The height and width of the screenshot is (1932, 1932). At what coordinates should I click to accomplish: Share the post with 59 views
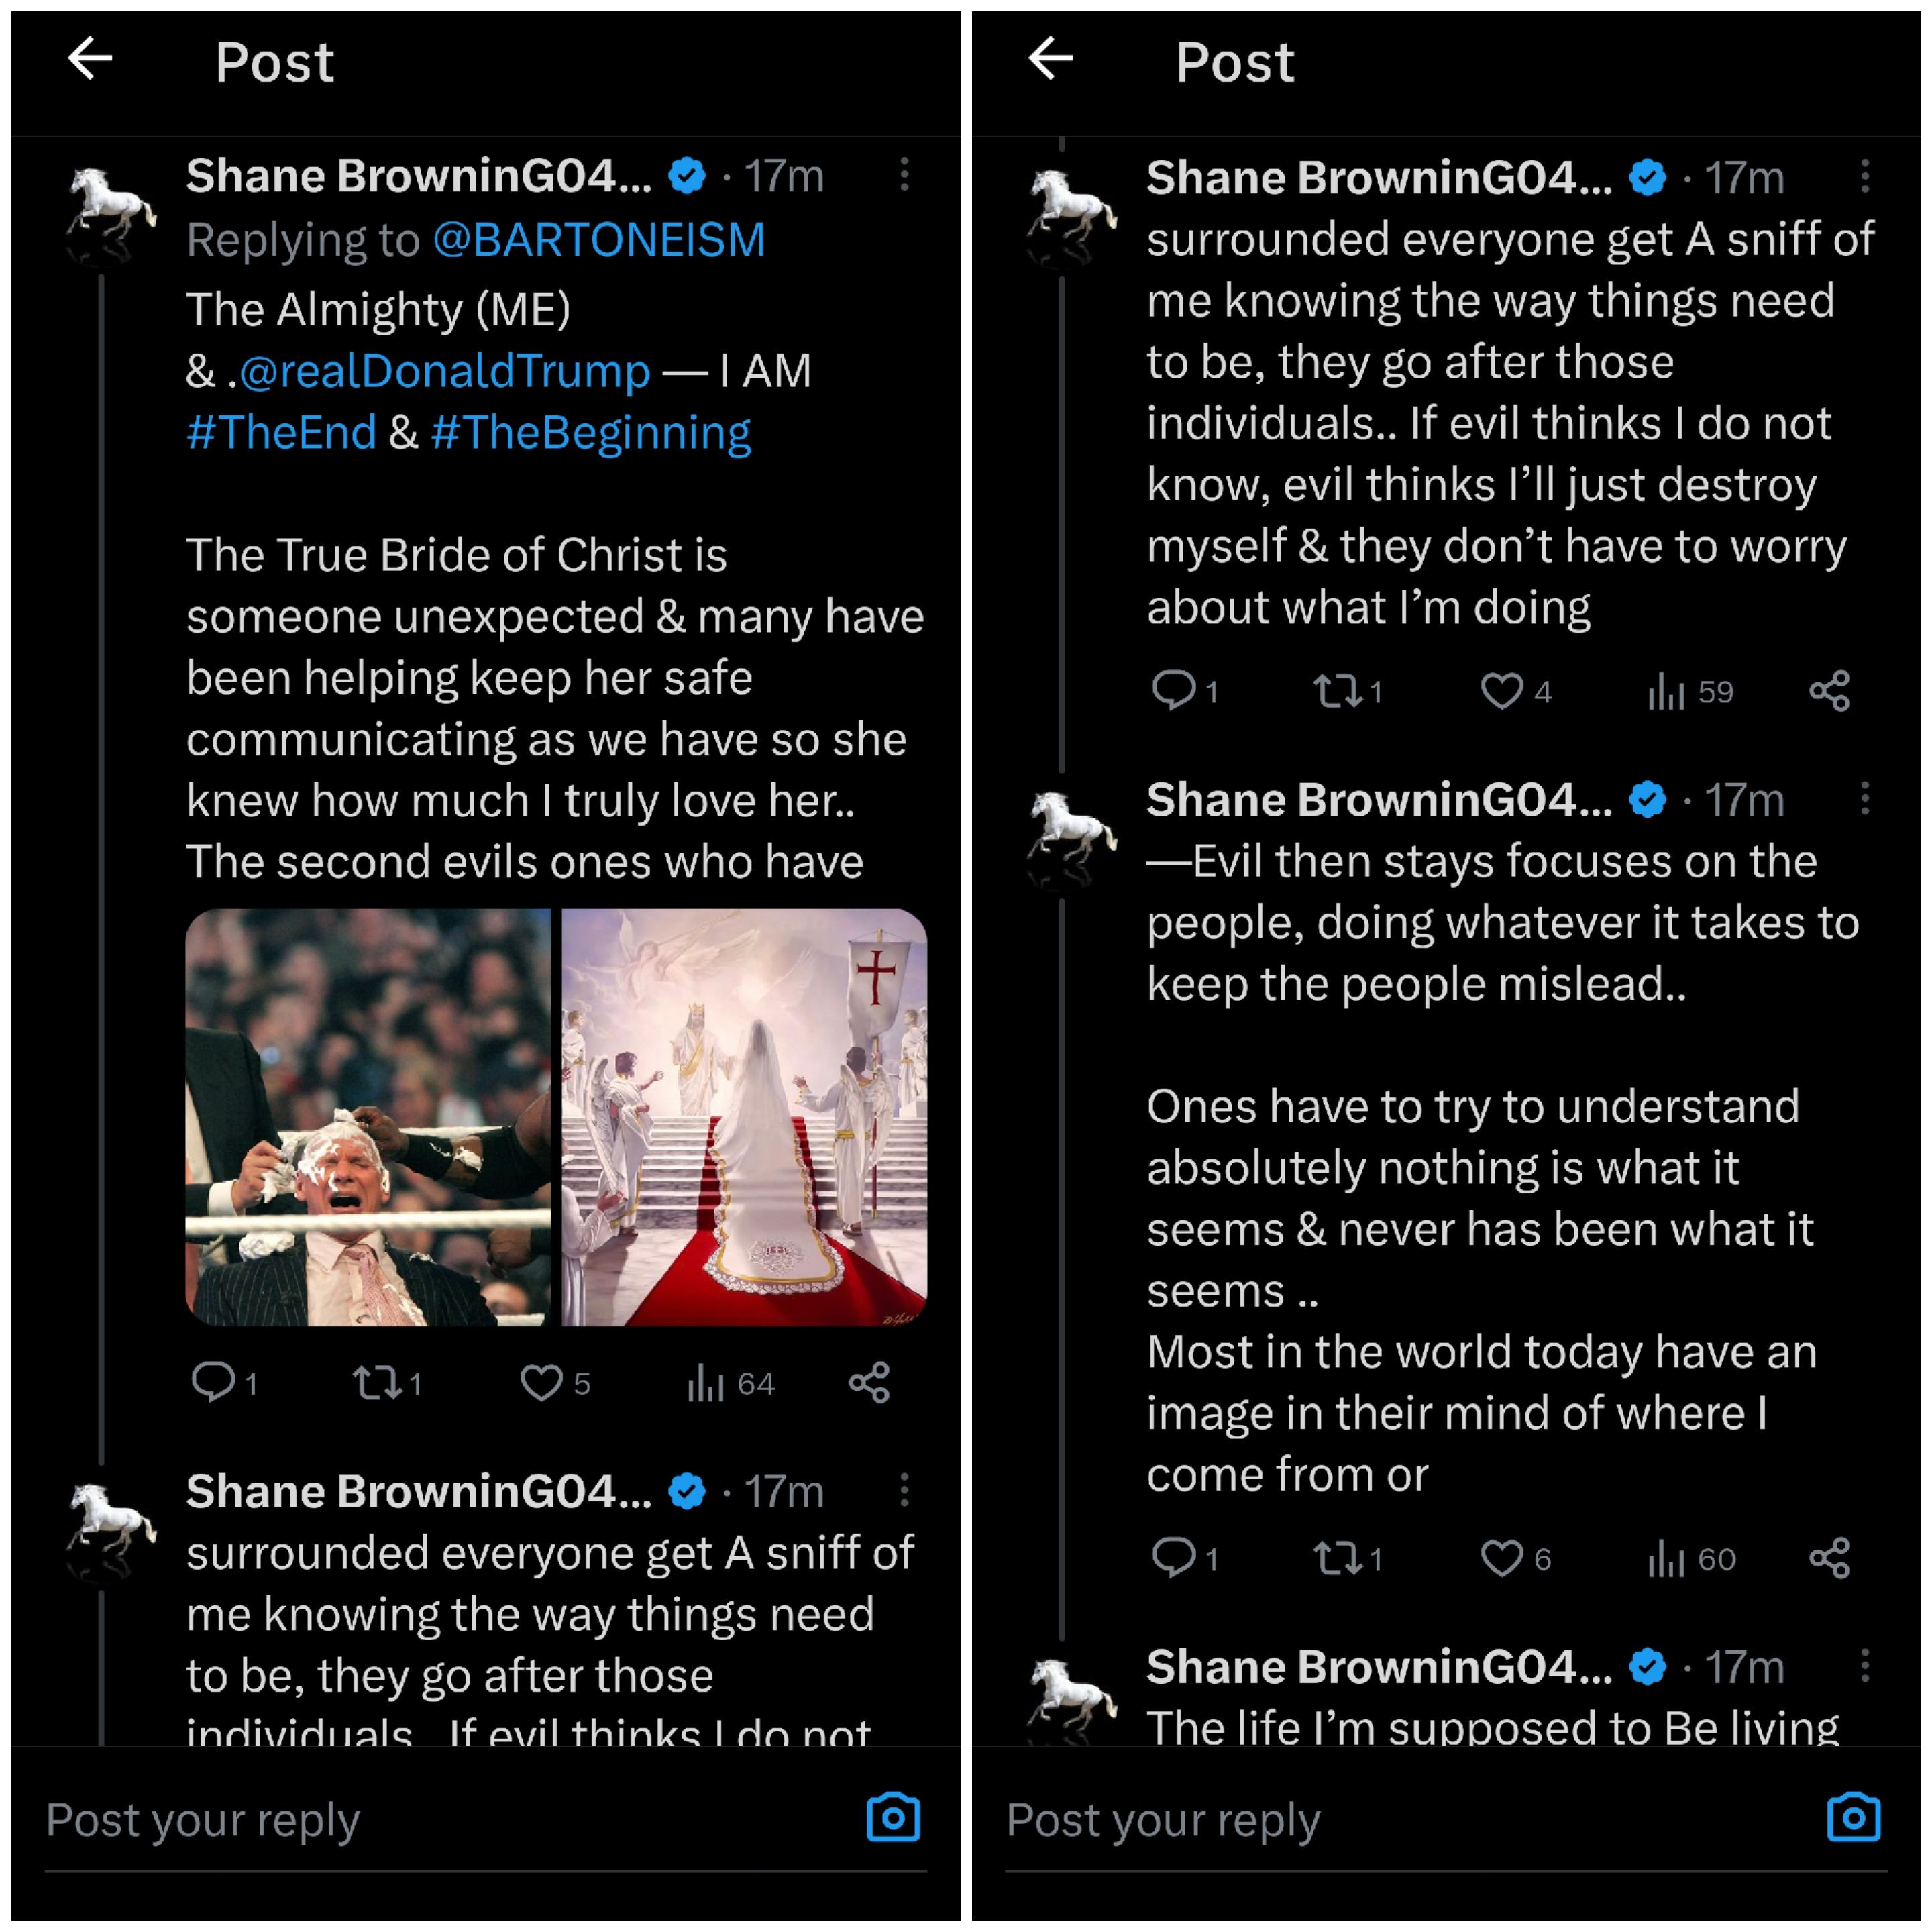pos(1829,691)
